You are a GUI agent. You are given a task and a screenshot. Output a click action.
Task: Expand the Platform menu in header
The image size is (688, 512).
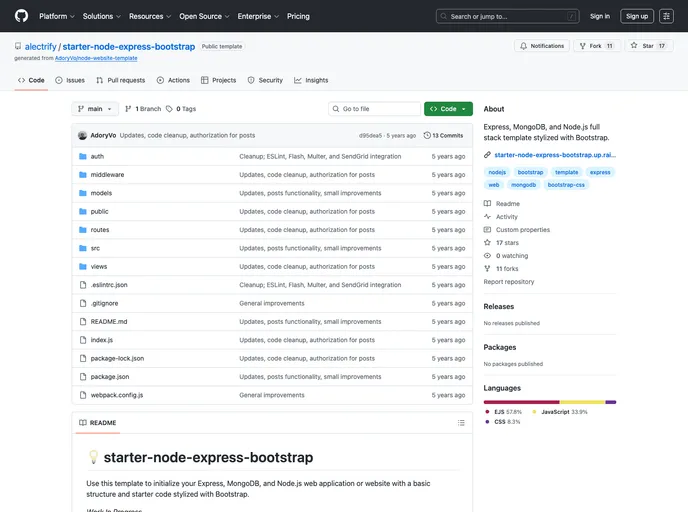point(56,16)
